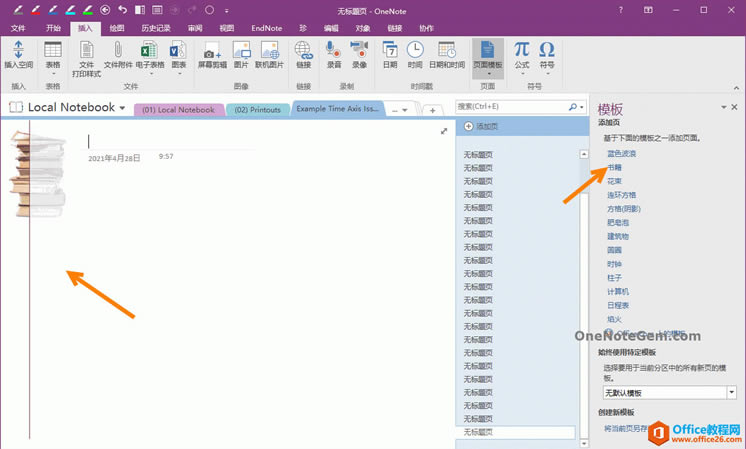
Task: Click 屏幕剪辑 (Screen Clipping) icon
Action: pyautogui.click(x=212, y=55)
